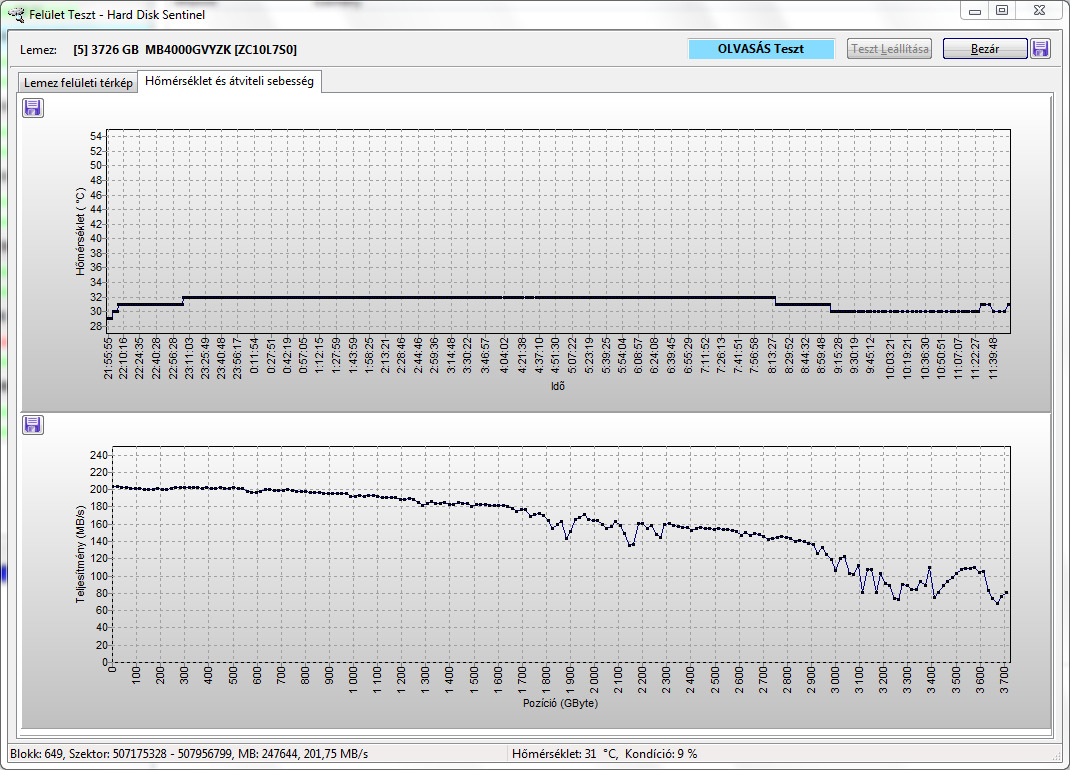This screenshot has width=1070, height=770.
Task: Close the window with Bezár button
Action: (x=985, y=48)
